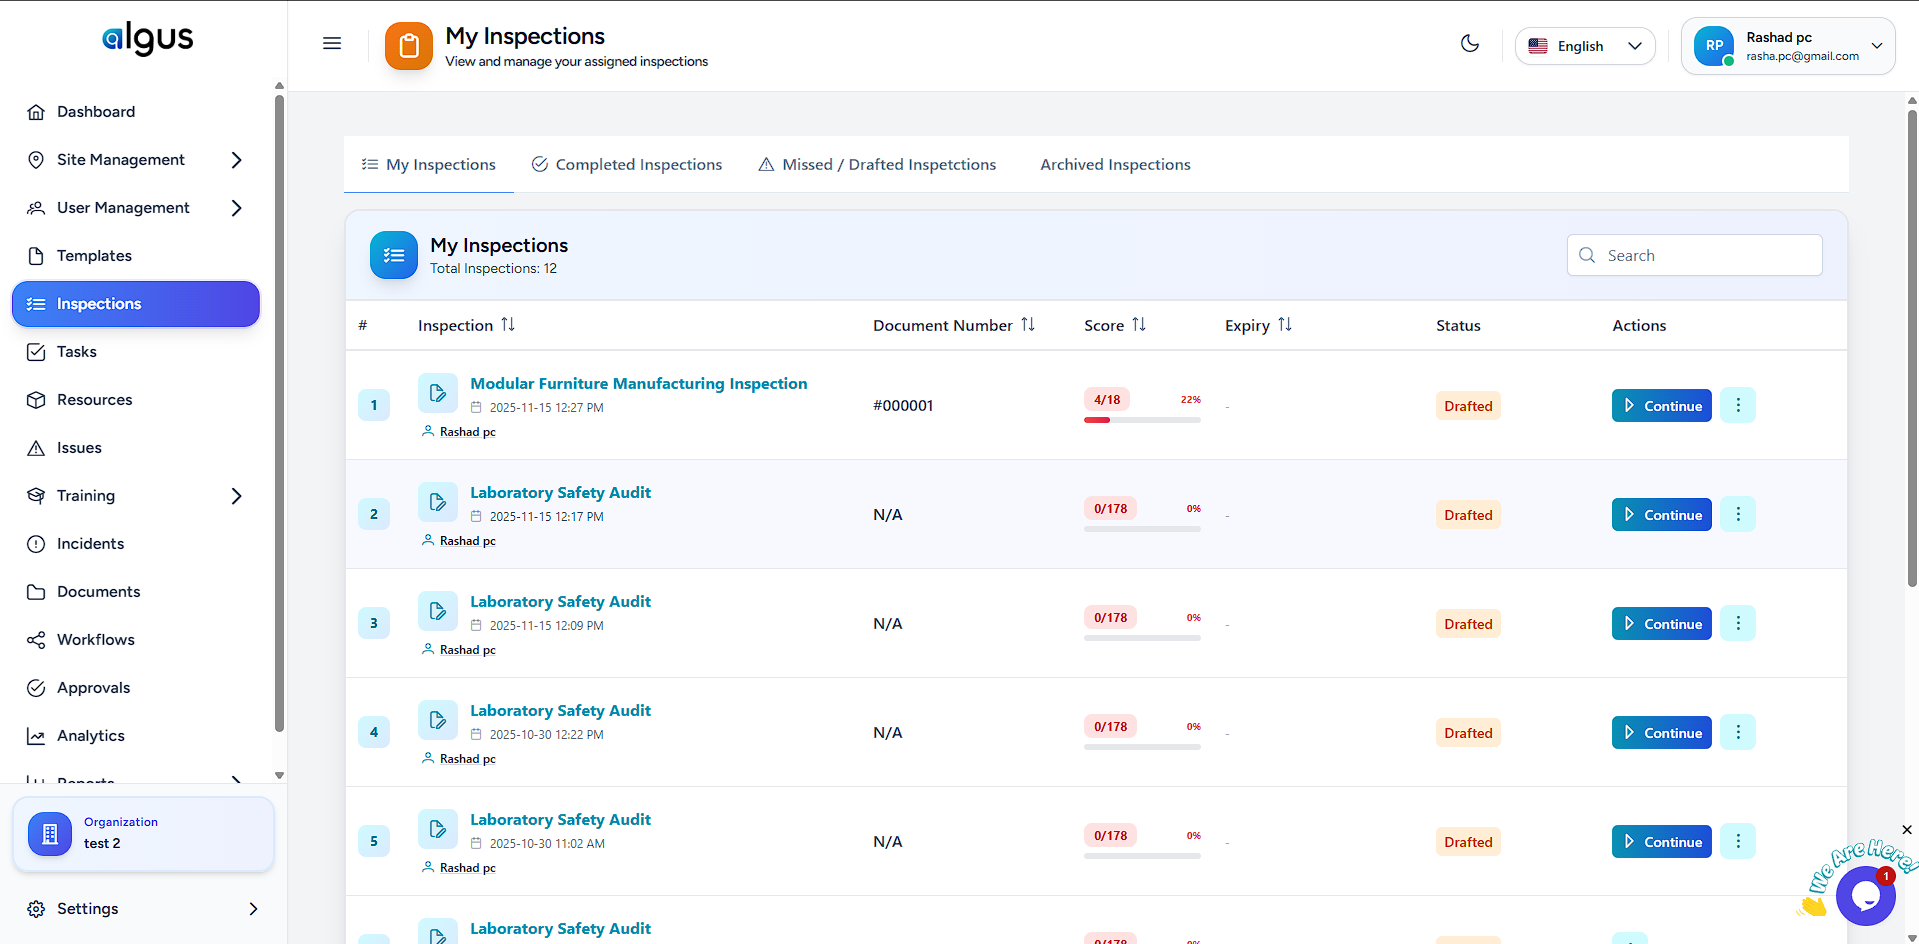Open Archived Inspections tab
Screen dimensions: 1919x944
pos(1115,165)
